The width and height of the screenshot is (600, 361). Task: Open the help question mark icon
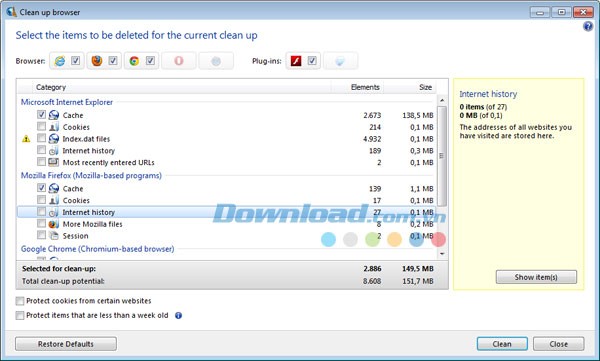point(588,26)
